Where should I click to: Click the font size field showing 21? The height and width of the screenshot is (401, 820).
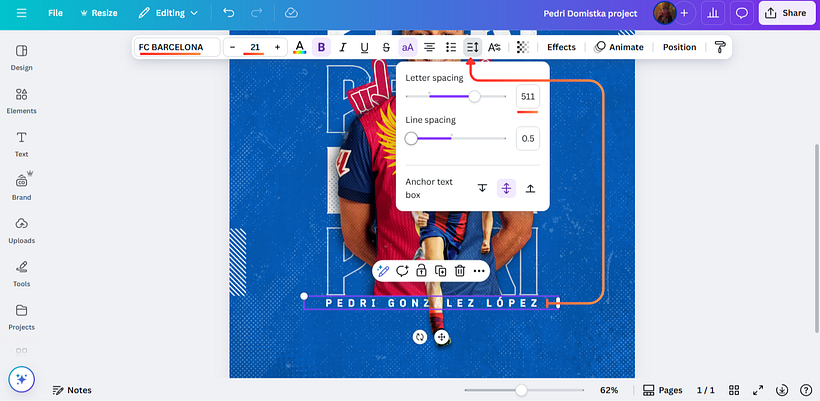click(x=255, y=47)
